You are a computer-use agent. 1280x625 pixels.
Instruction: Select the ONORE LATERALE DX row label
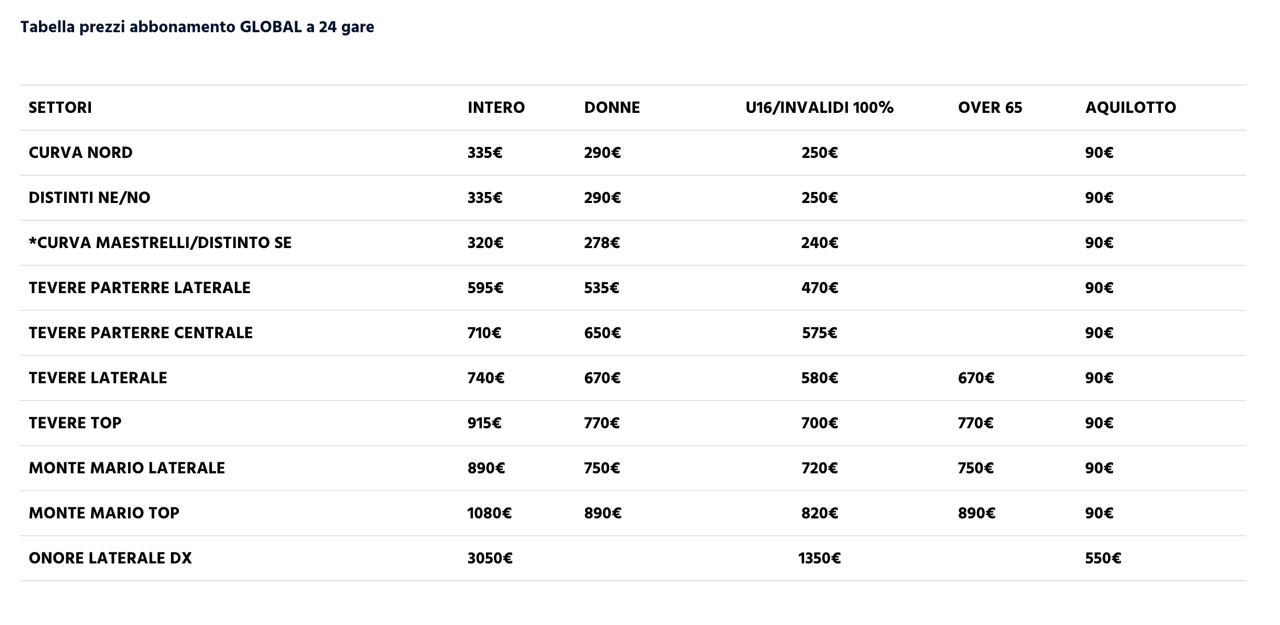coord(110,558)
